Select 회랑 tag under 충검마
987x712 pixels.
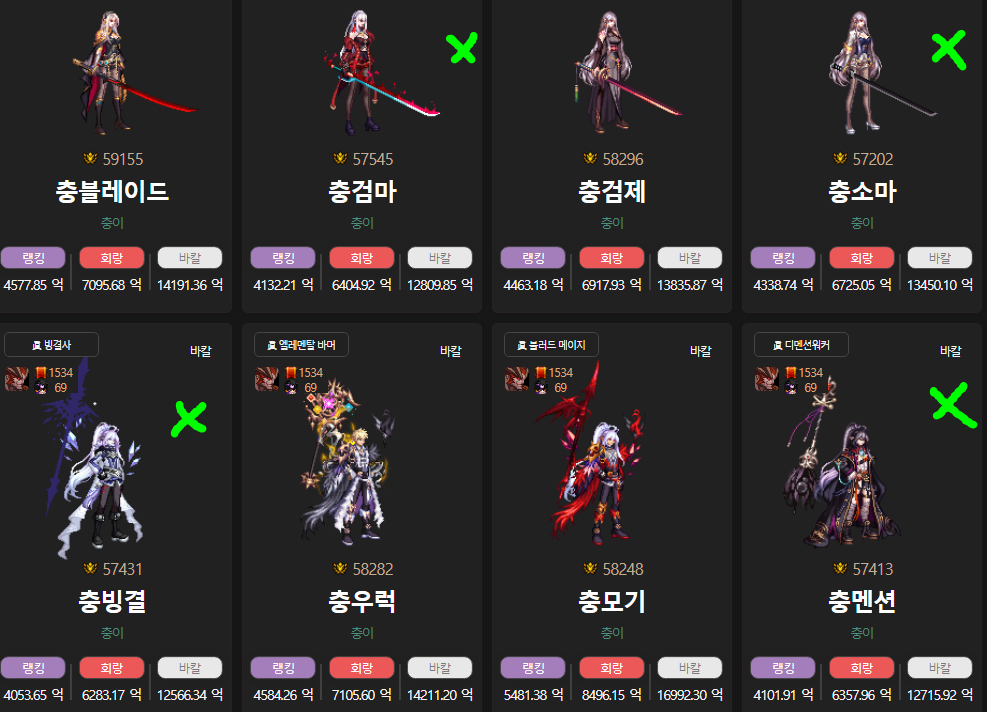[x=362, y=258]
